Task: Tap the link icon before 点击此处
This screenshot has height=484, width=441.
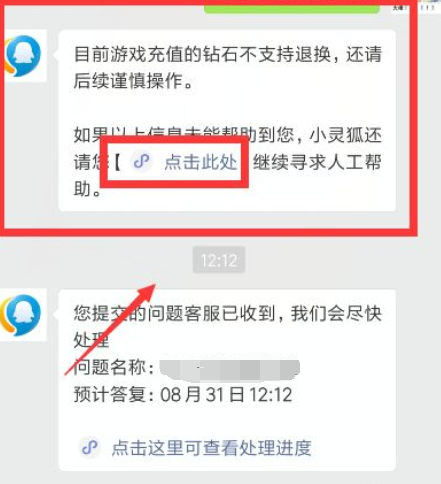Action: 142,162
